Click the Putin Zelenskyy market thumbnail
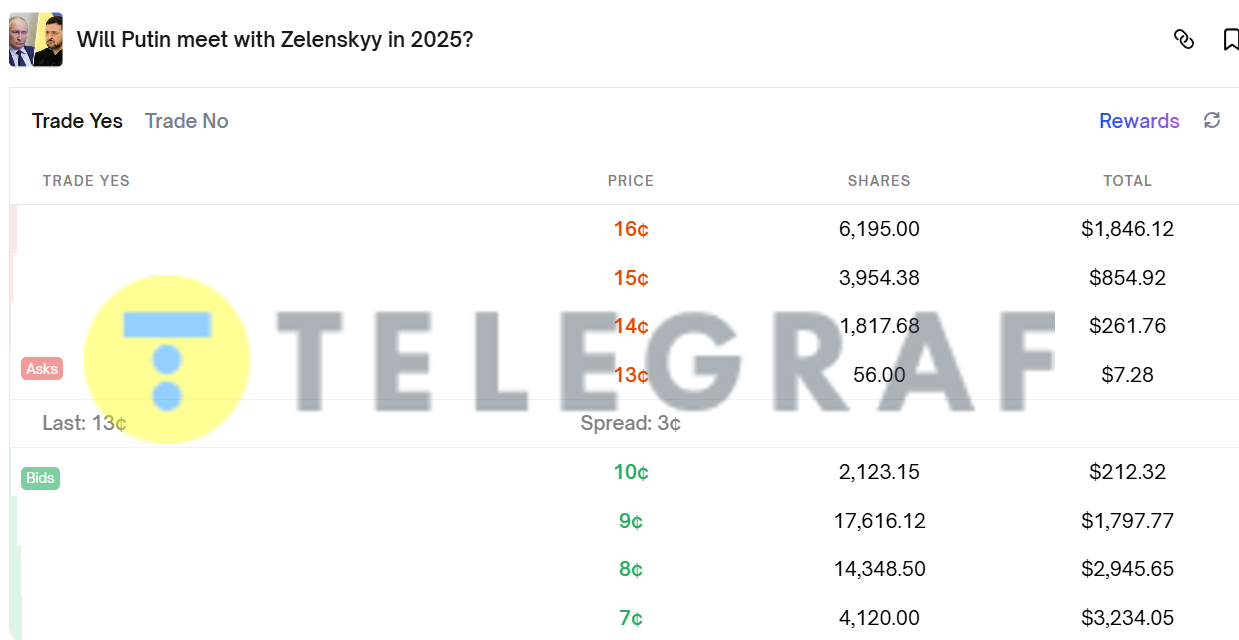The height and width of the screenshot is (640, 1239). (36, 40)
